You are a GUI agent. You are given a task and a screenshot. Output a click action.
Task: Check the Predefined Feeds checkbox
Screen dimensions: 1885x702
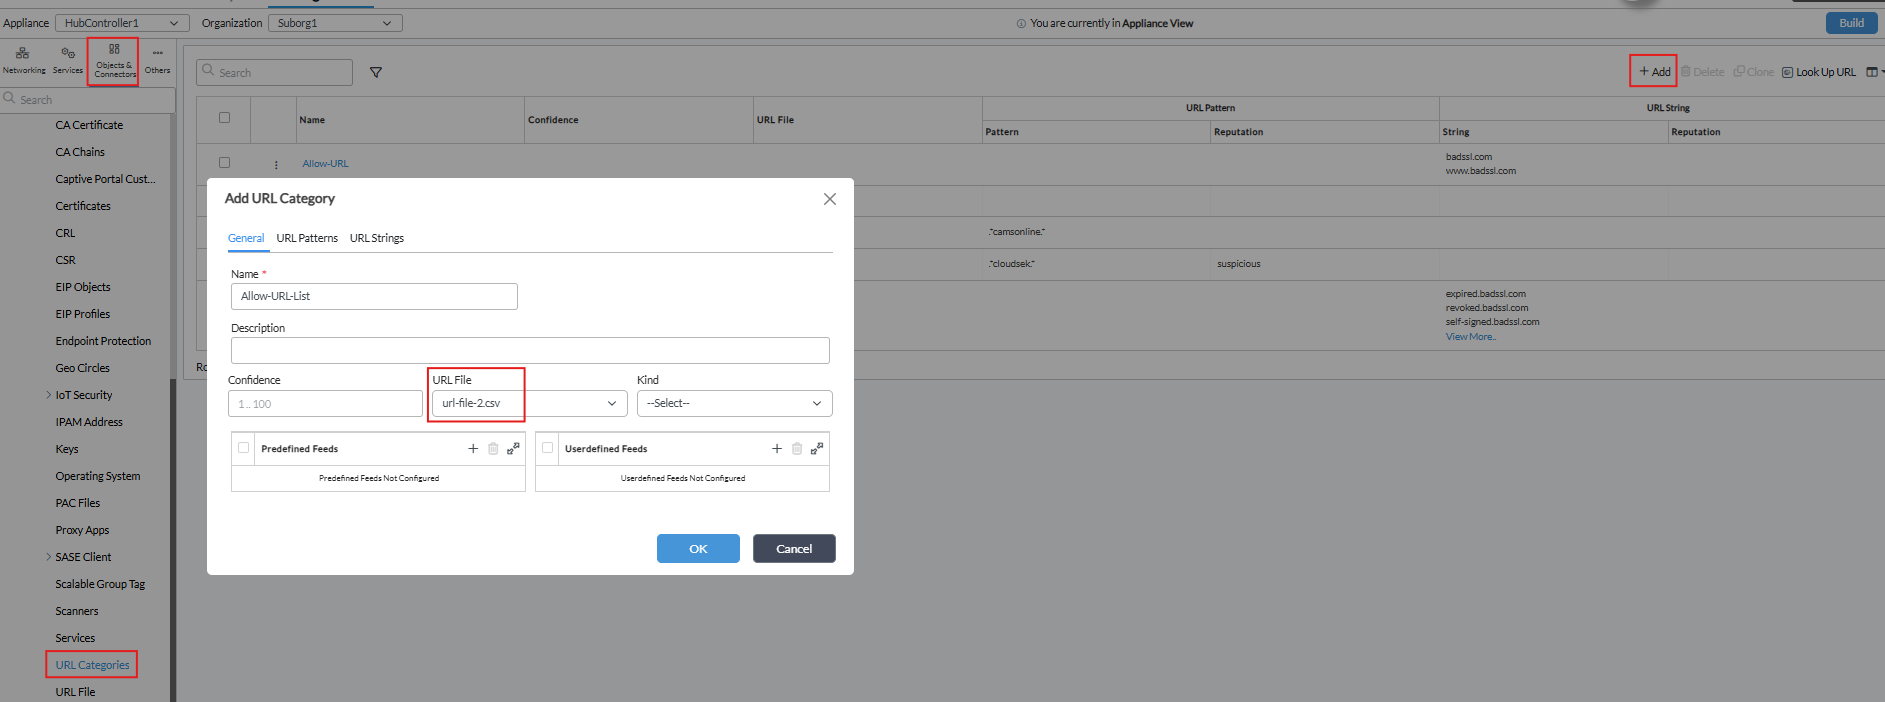click(x=244, y=448)
